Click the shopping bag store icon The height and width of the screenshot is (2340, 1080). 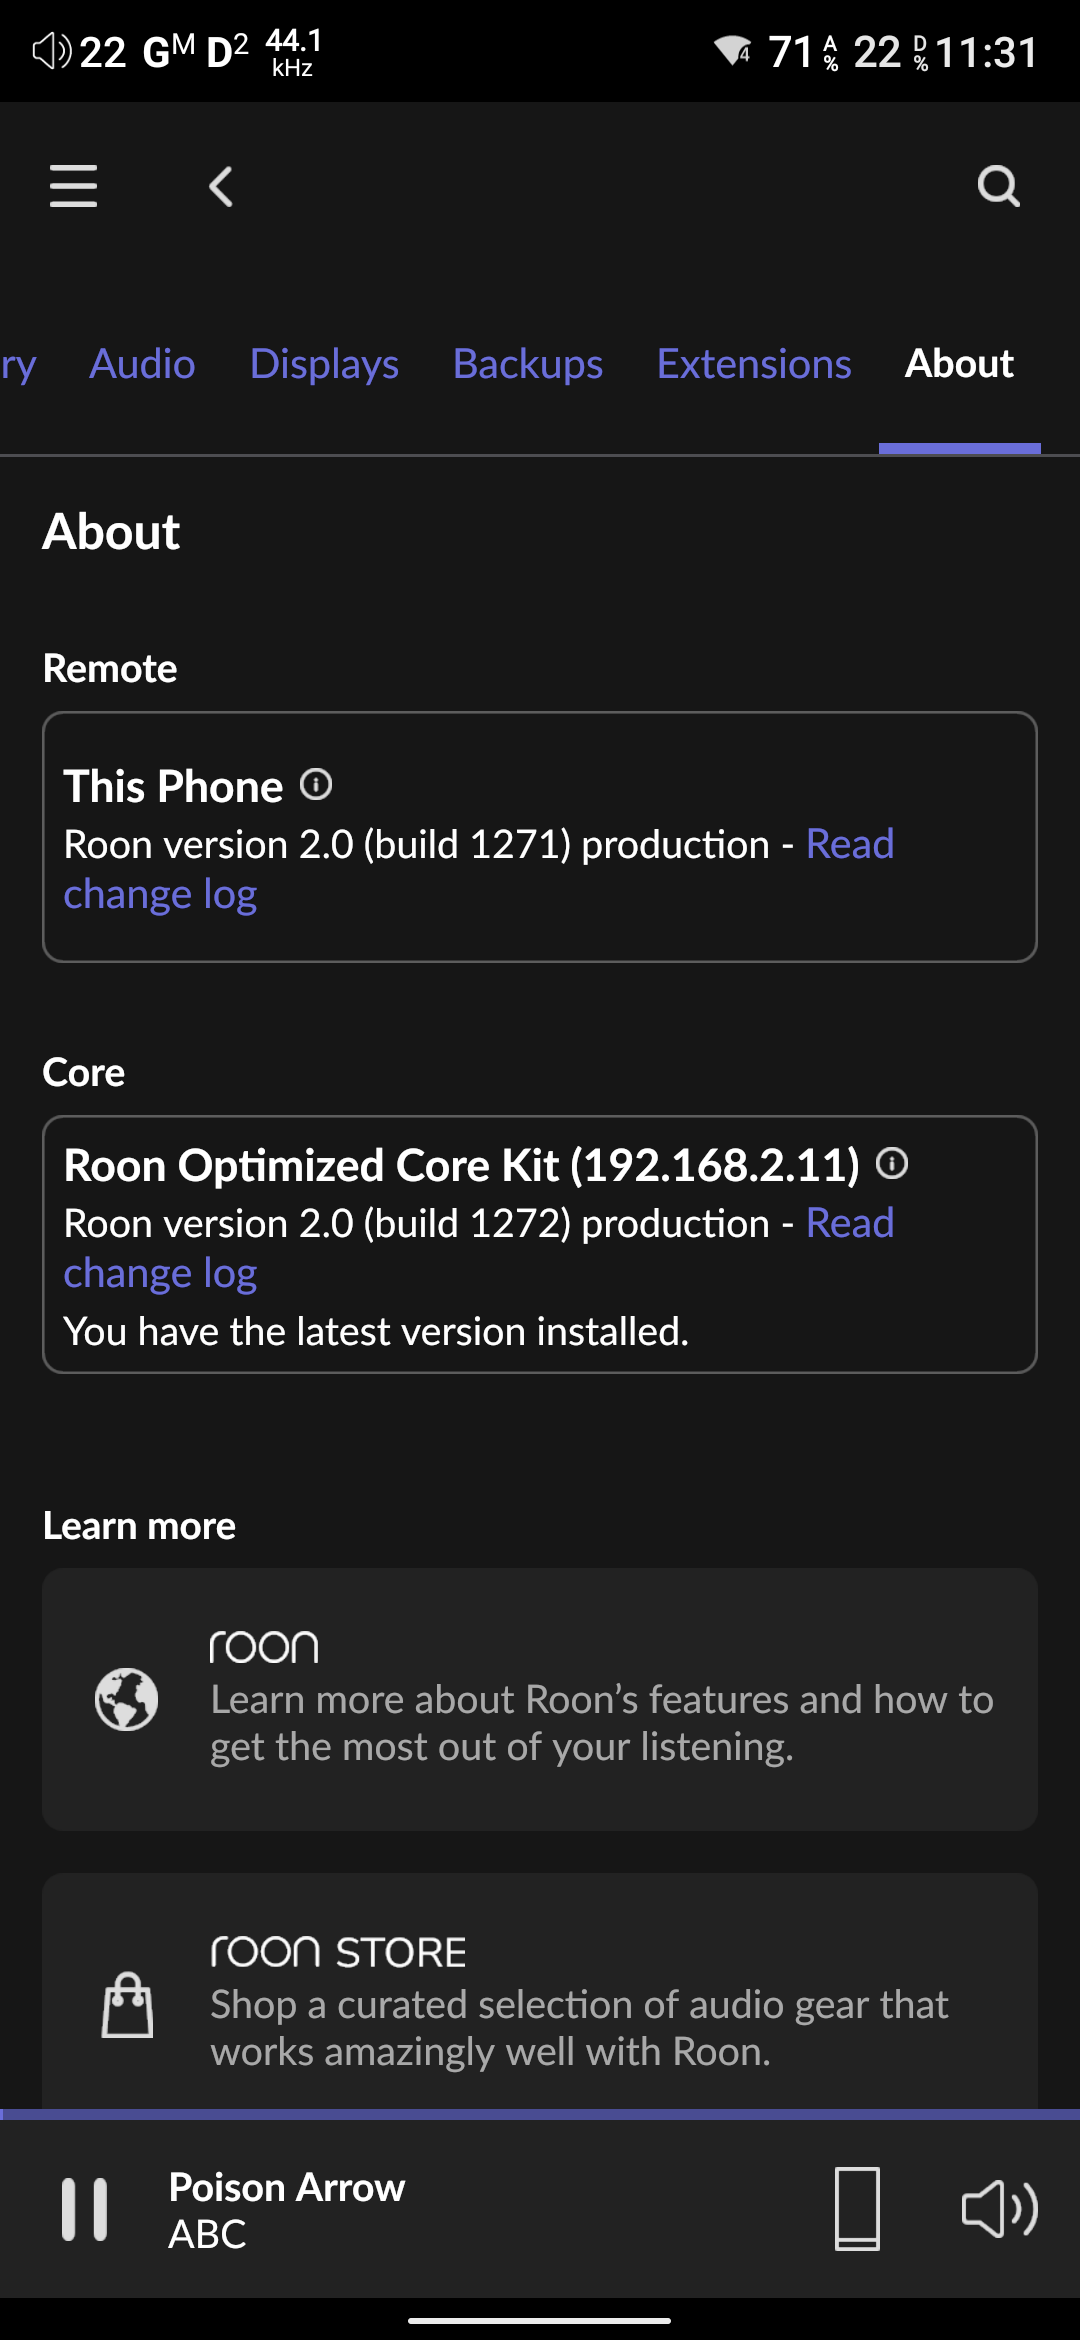coord(128,2004)
